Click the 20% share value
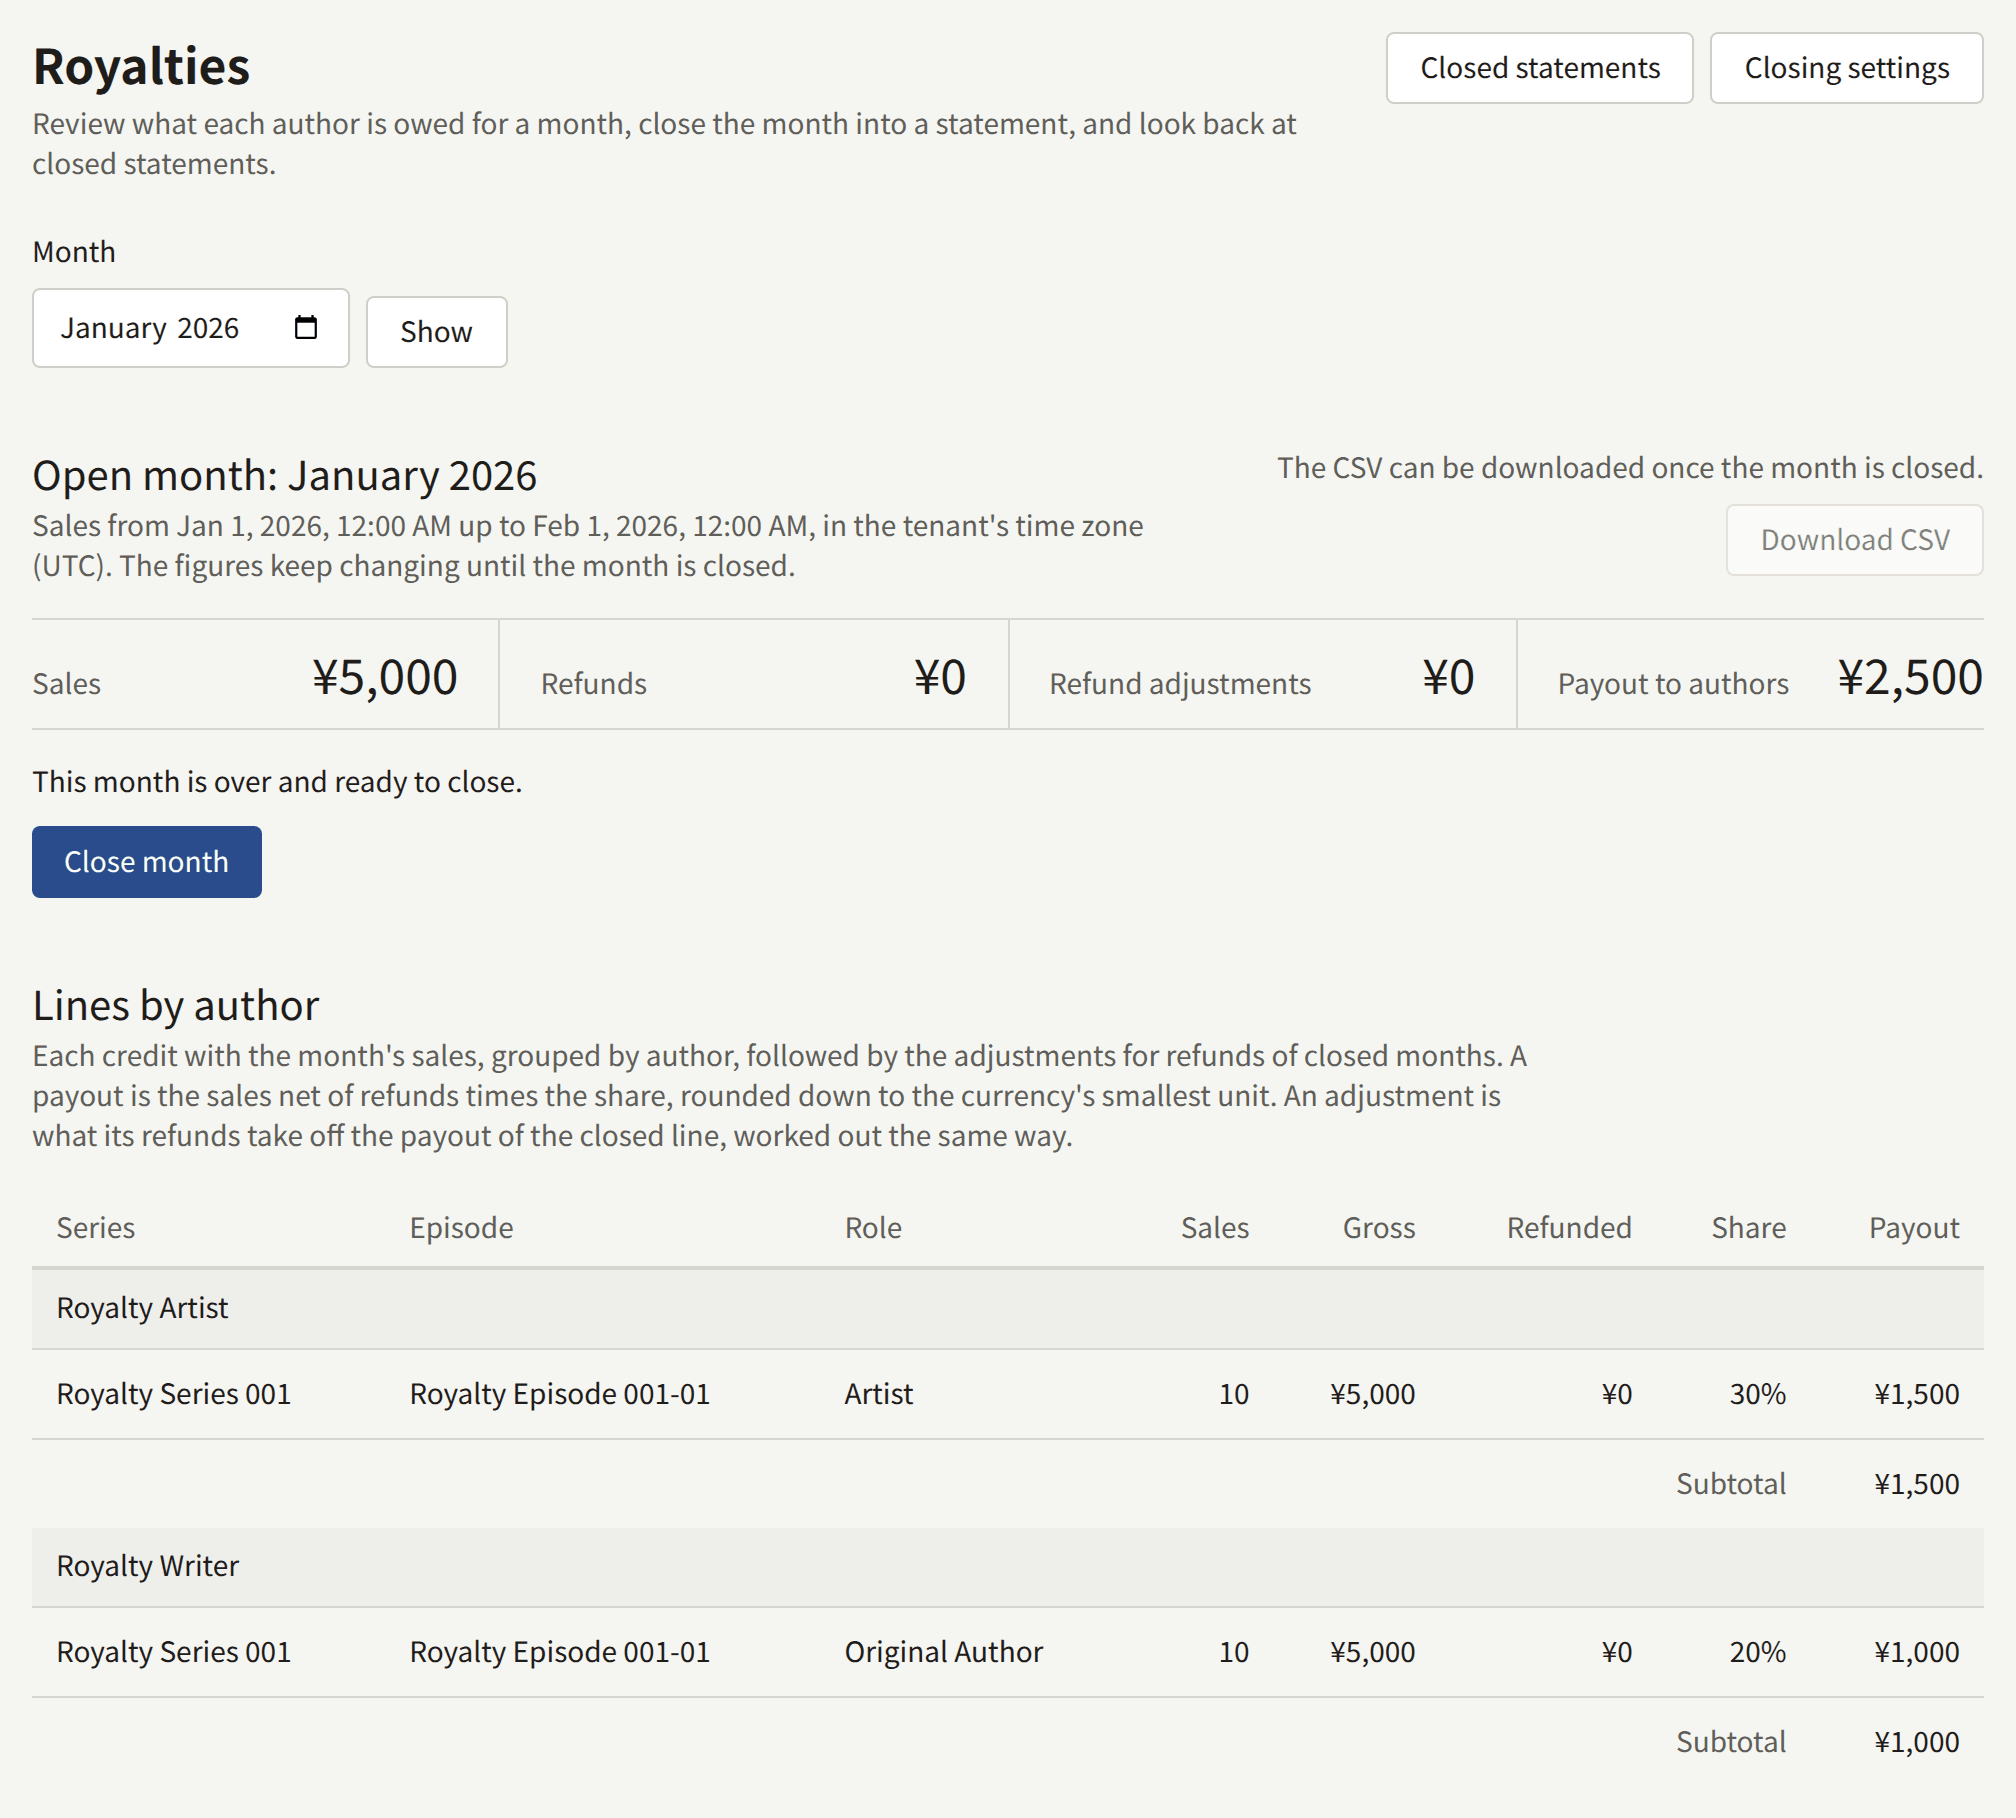 click(x=1758, y=1652)
